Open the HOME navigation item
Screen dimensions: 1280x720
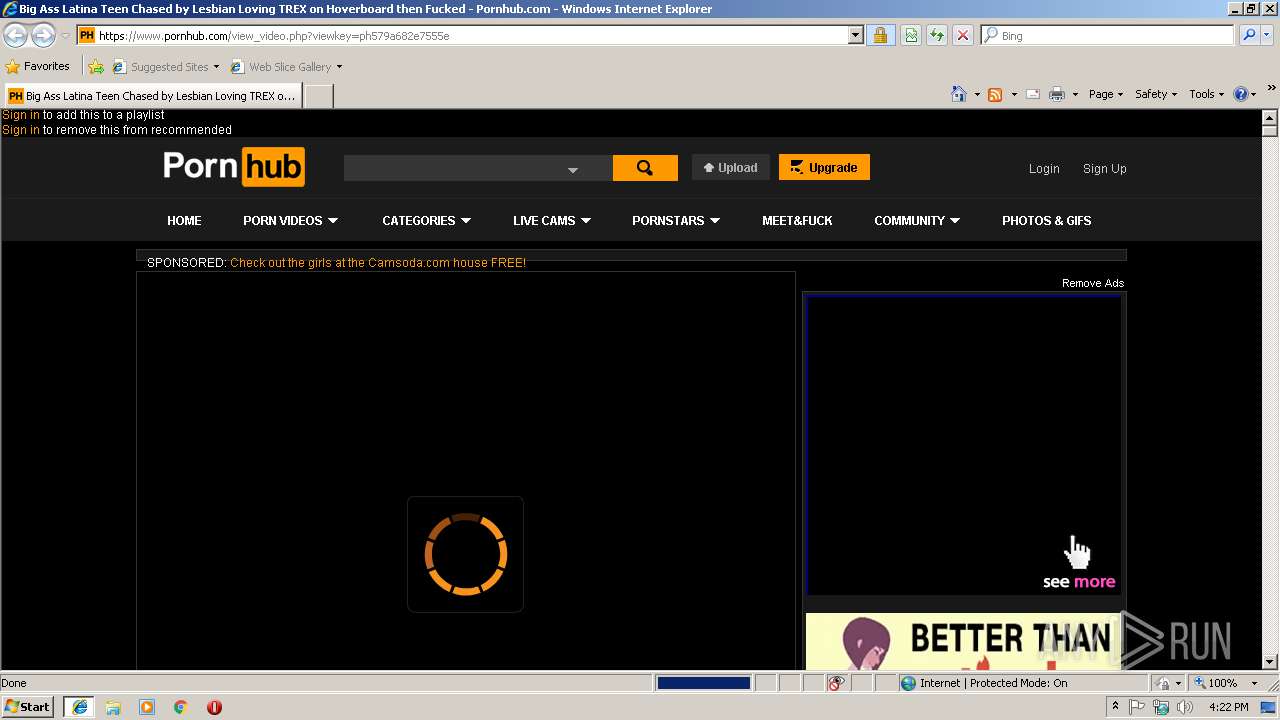point(184,220)
